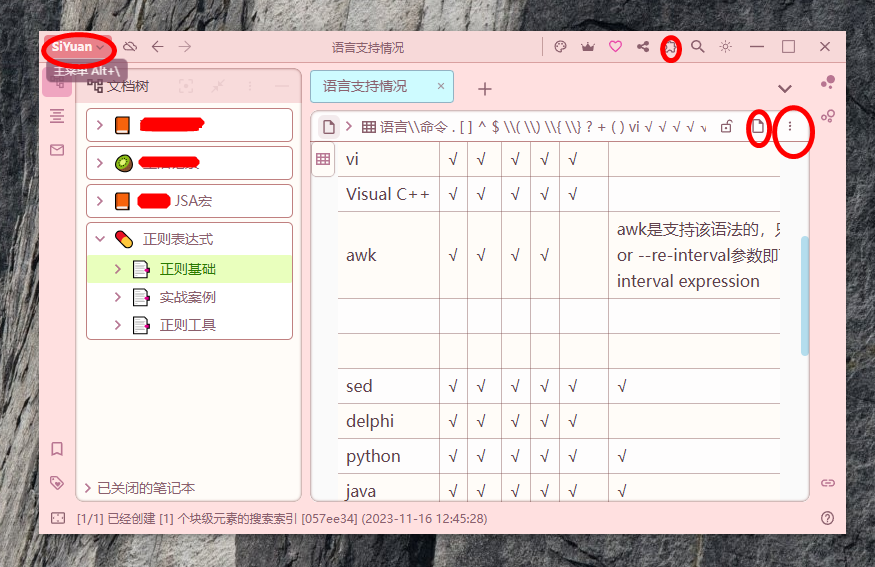
Task: Click the crown membership icon
Action: click(588, 47)
